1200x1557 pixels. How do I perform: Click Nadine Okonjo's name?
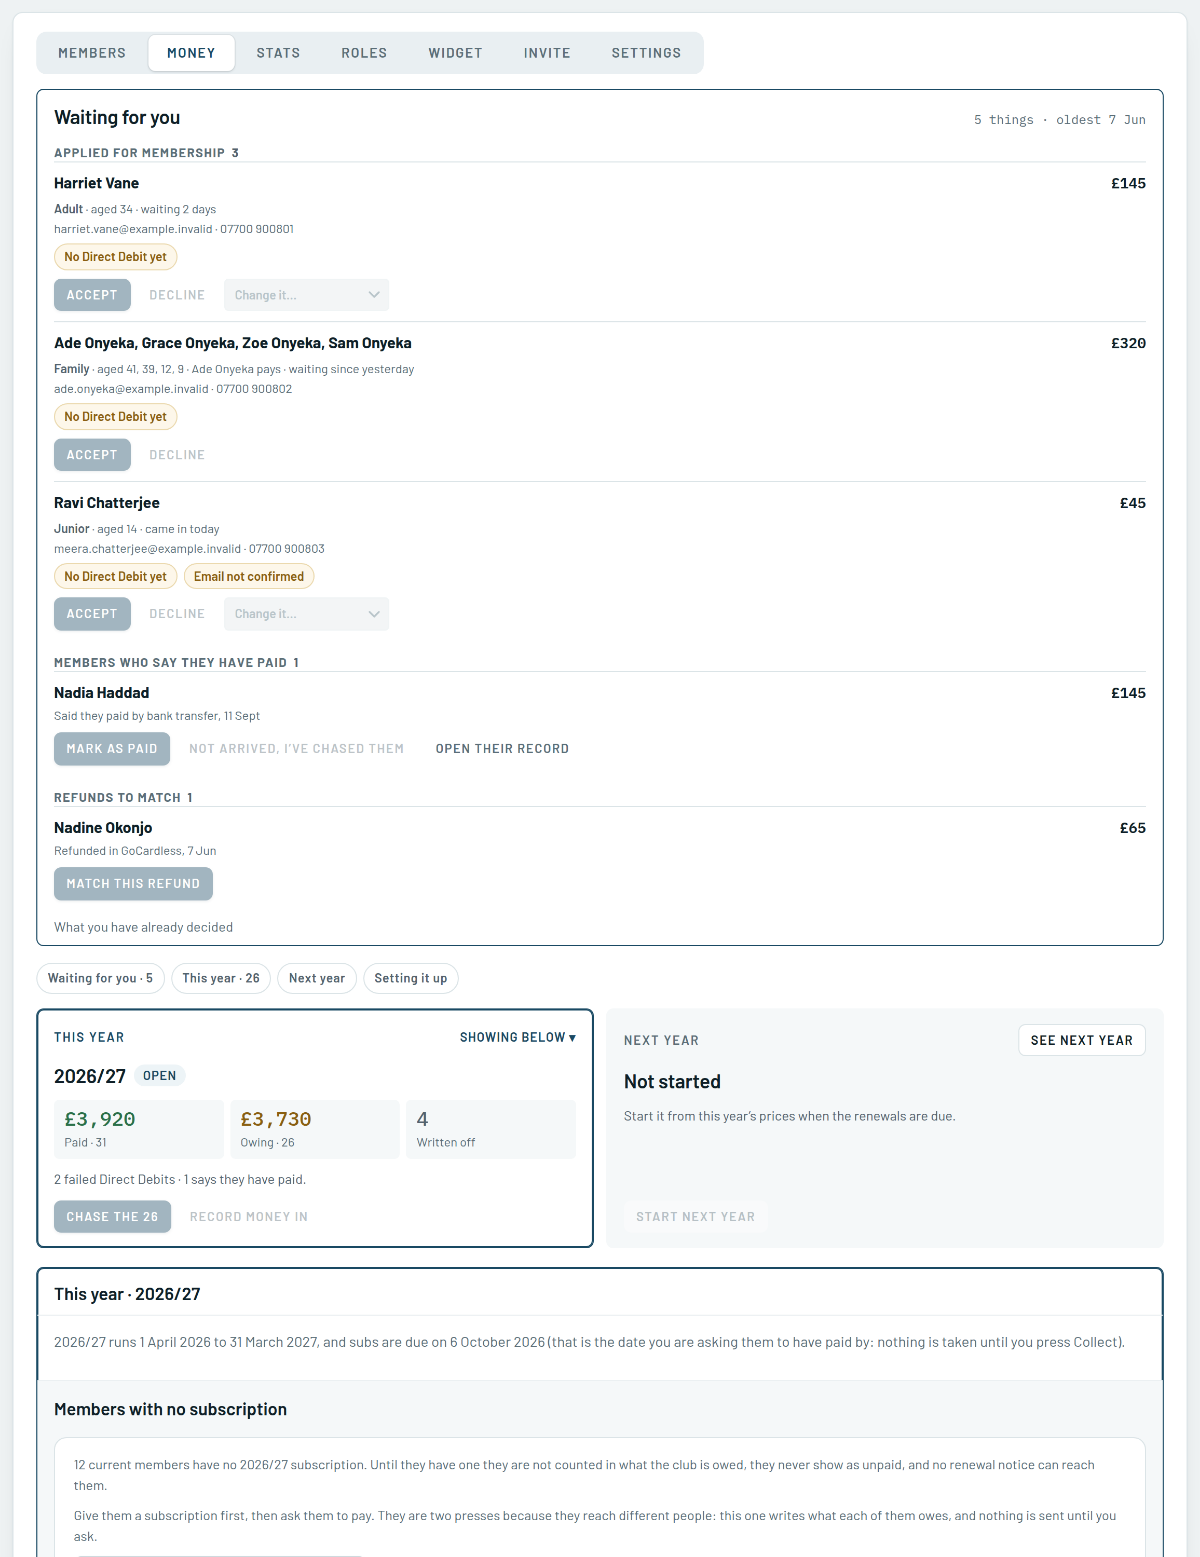[x=103, y=828]
